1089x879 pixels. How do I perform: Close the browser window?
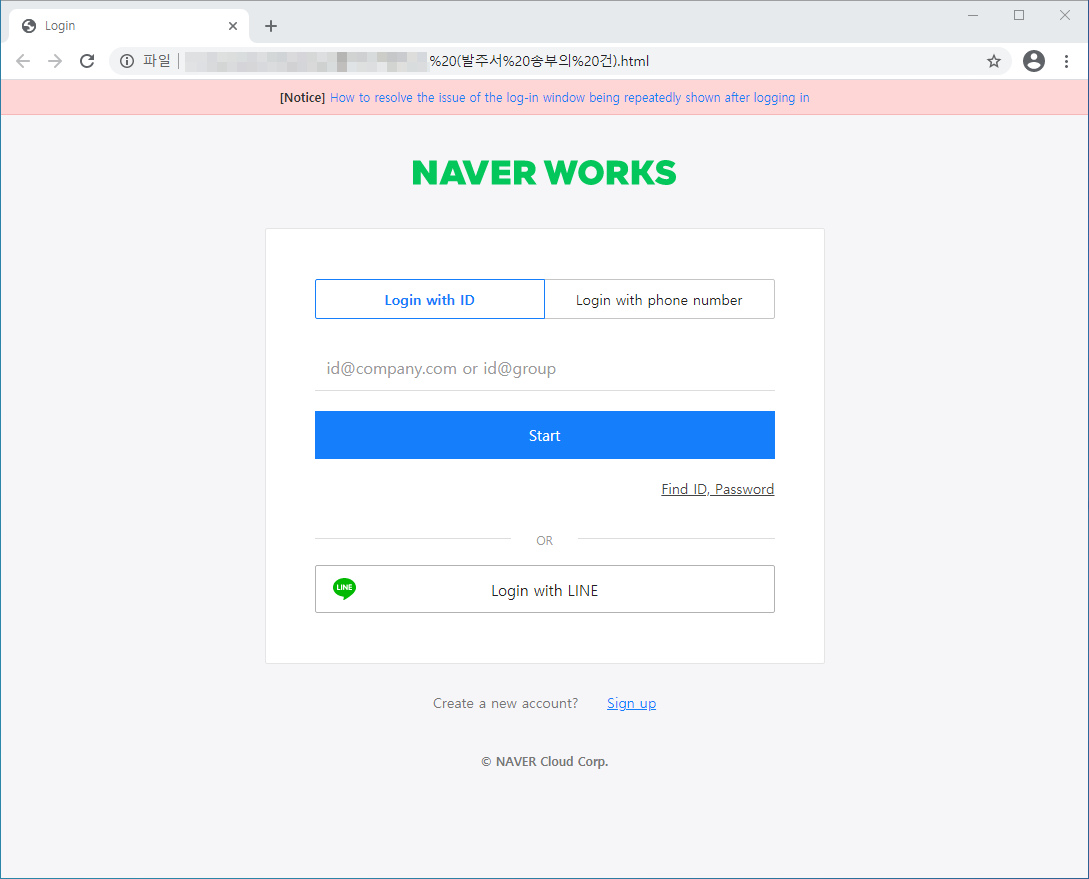1065,15
